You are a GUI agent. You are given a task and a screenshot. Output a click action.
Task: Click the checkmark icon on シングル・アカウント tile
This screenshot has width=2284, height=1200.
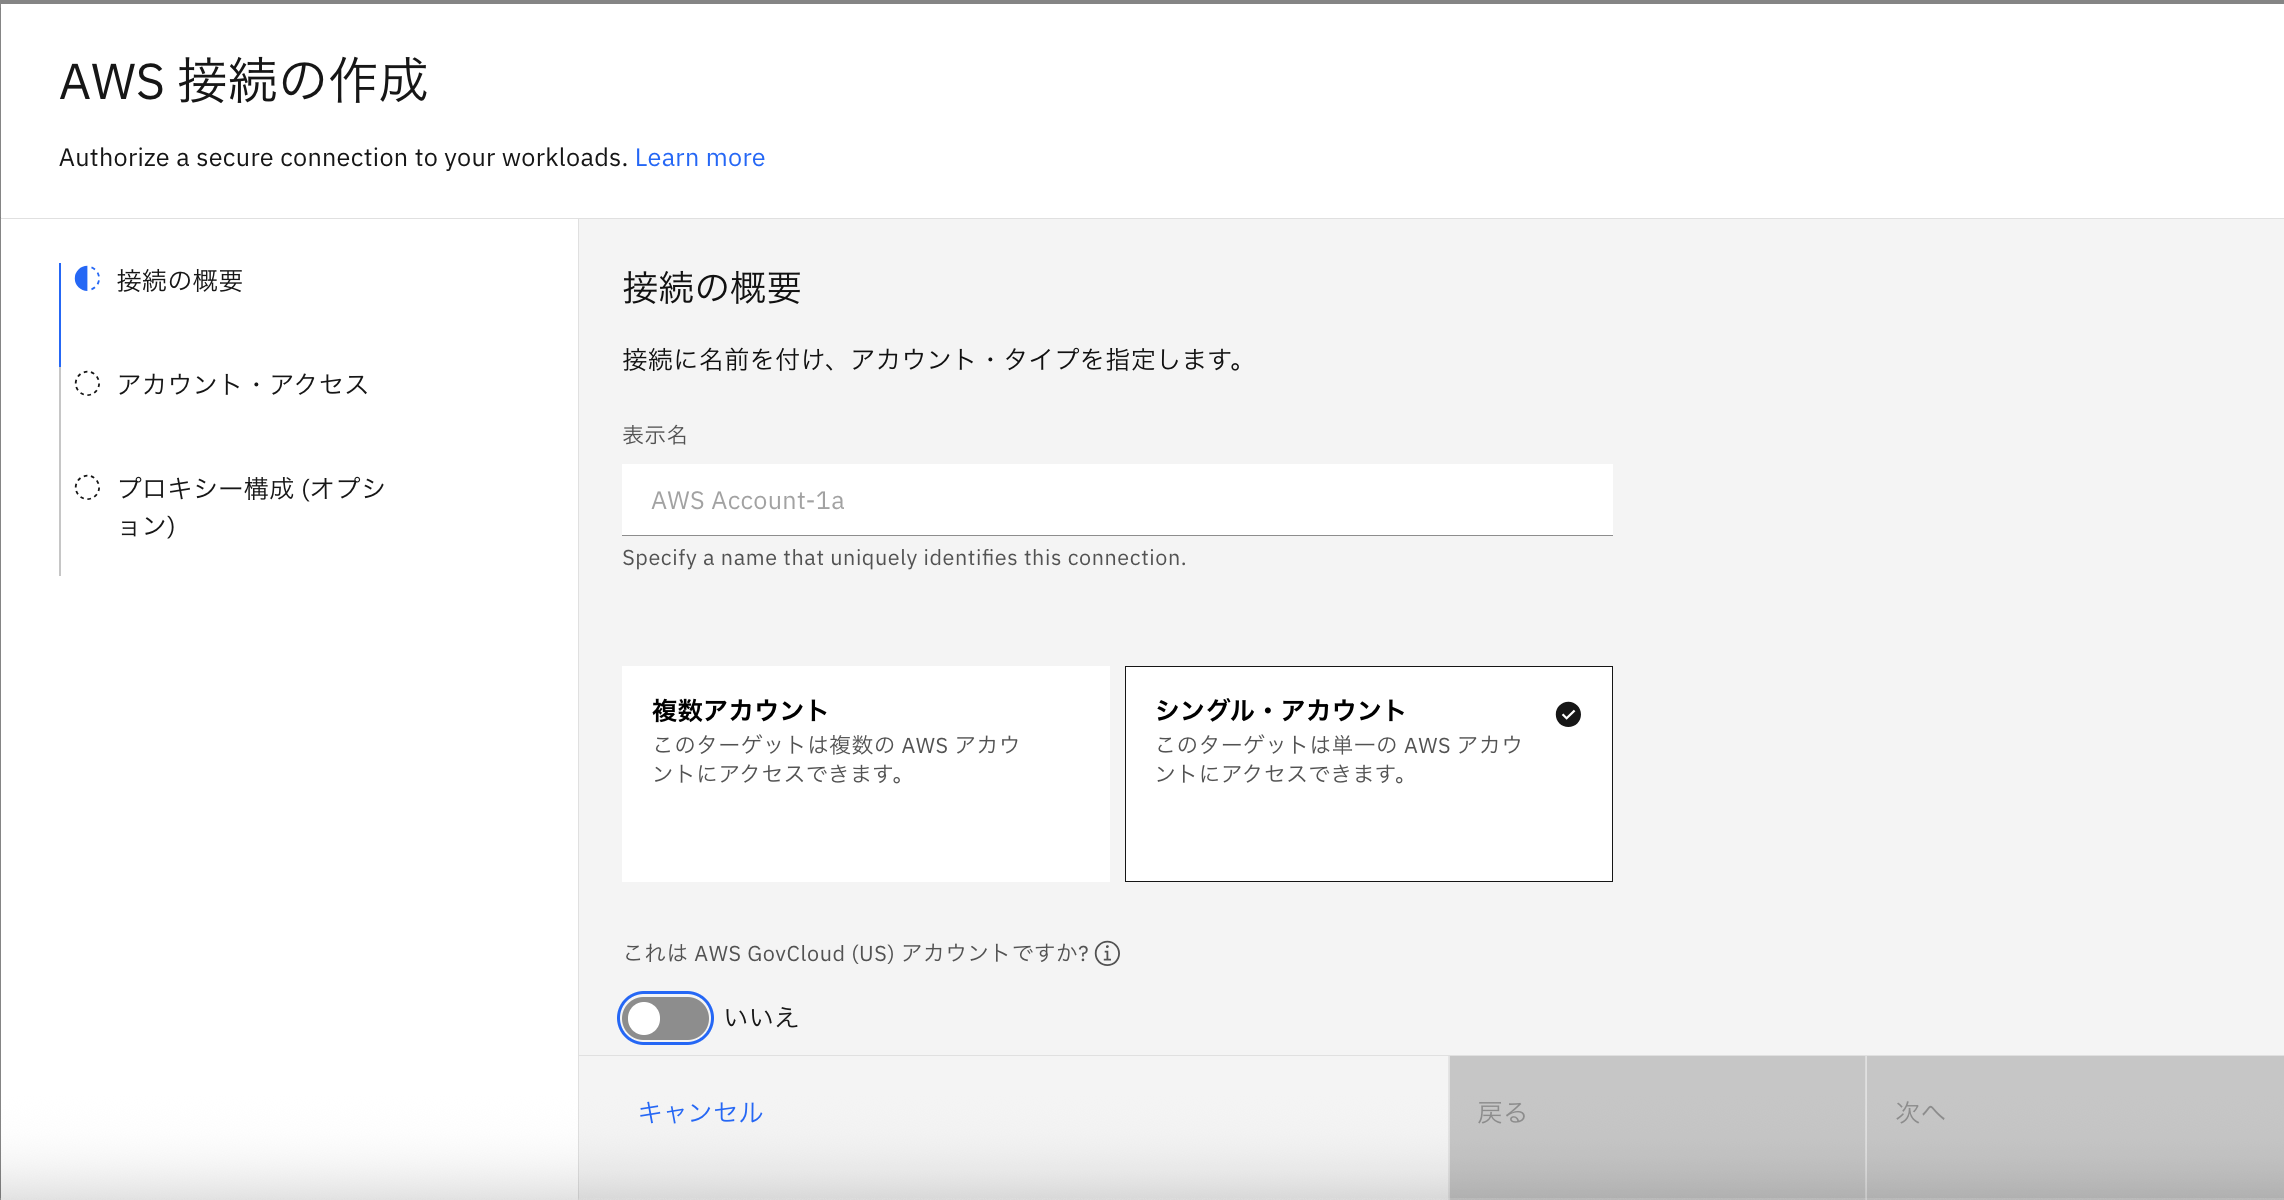click(1568, 714)
